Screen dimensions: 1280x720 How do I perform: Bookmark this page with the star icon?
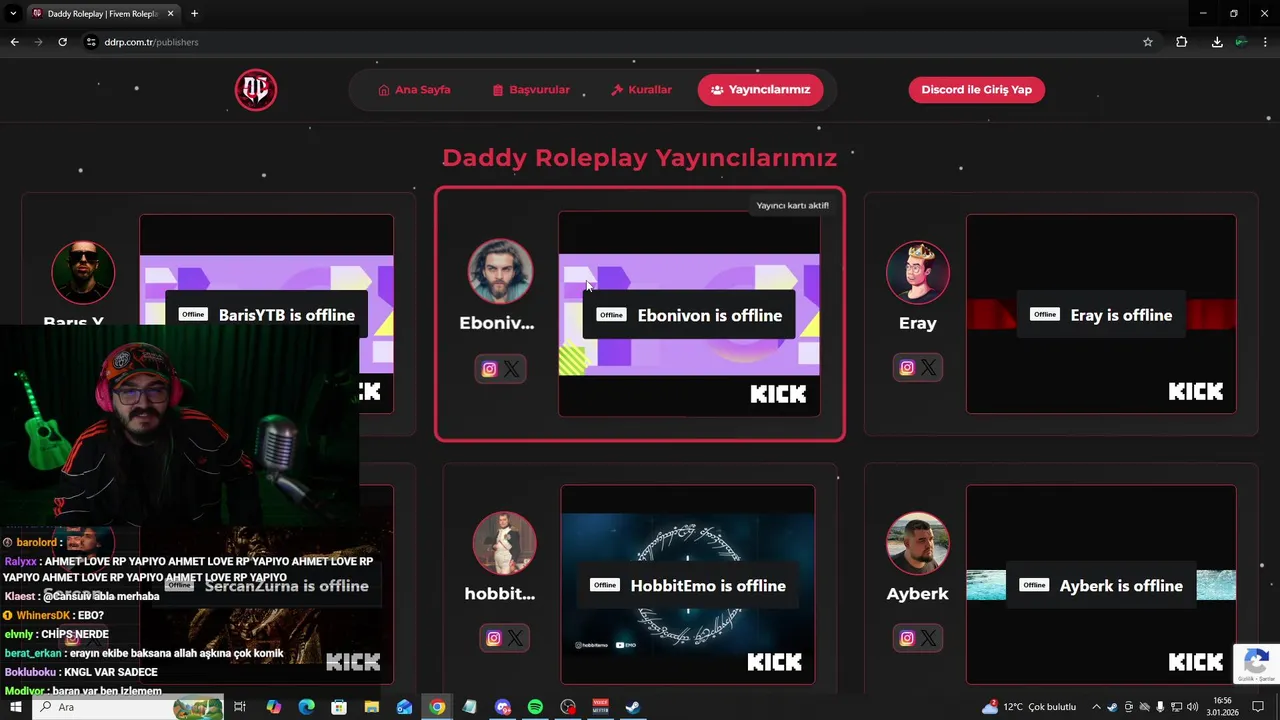[1148, 42]
